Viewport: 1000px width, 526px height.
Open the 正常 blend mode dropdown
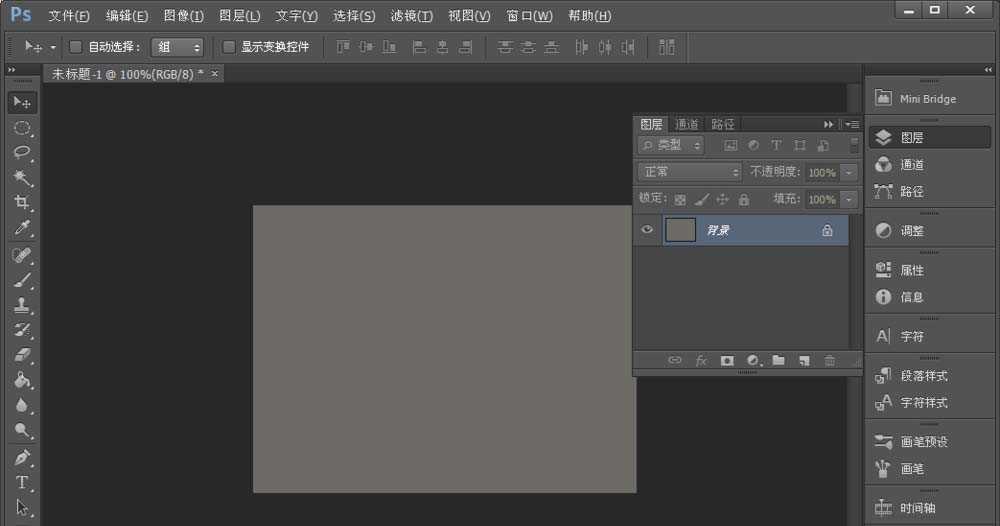(x=690, y=172)
